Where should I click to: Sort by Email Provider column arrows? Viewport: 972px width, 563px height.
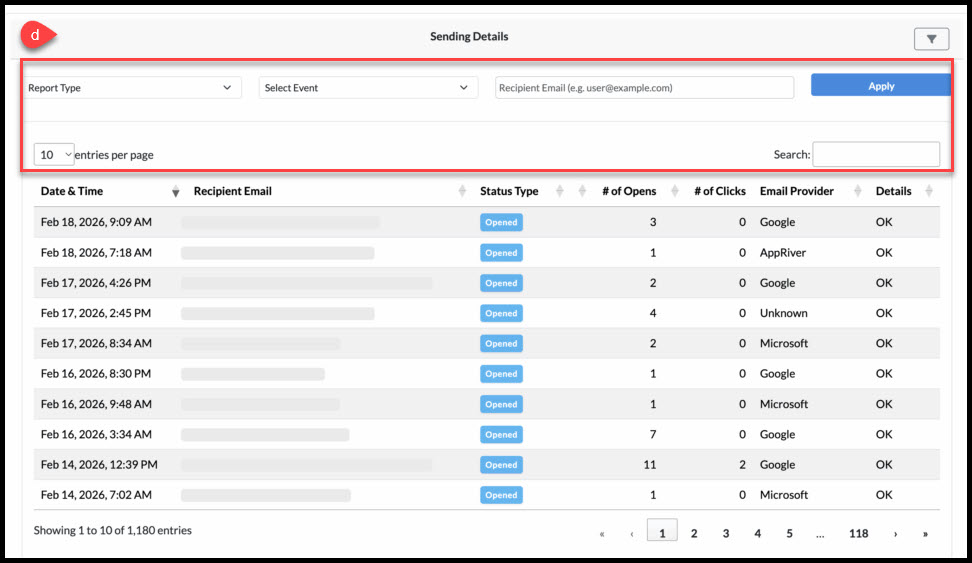(x=857, y=191)
